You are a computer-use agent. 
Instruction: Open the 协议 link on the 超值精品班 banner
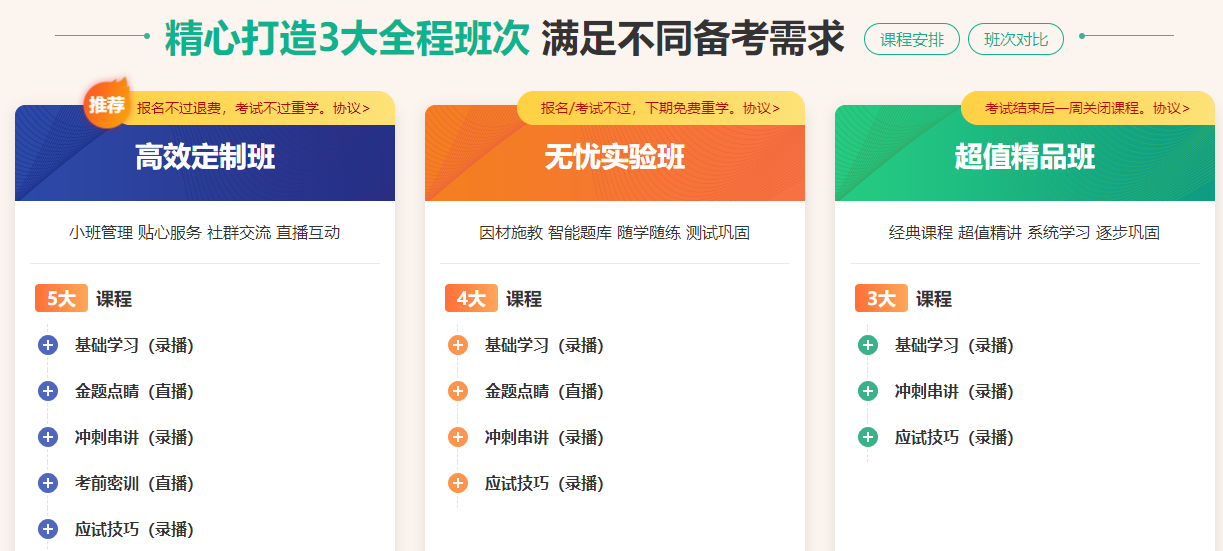[1171, 108]
